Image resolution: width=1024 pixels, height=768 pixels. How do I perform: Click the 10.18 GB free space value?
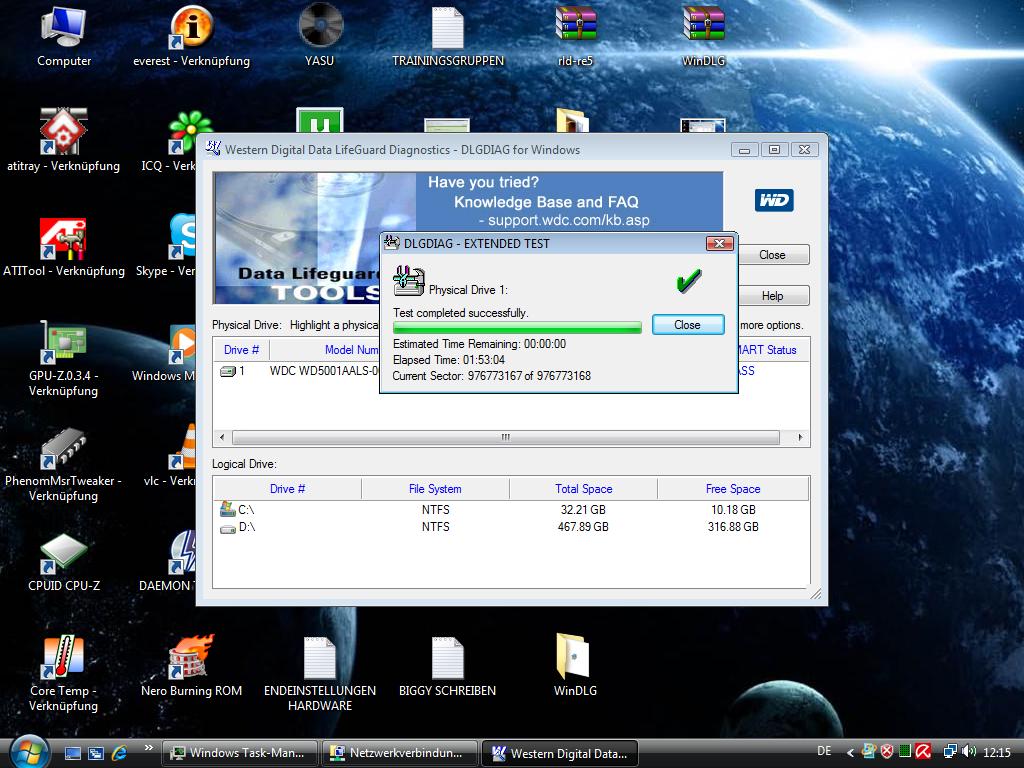coord(733,509)
